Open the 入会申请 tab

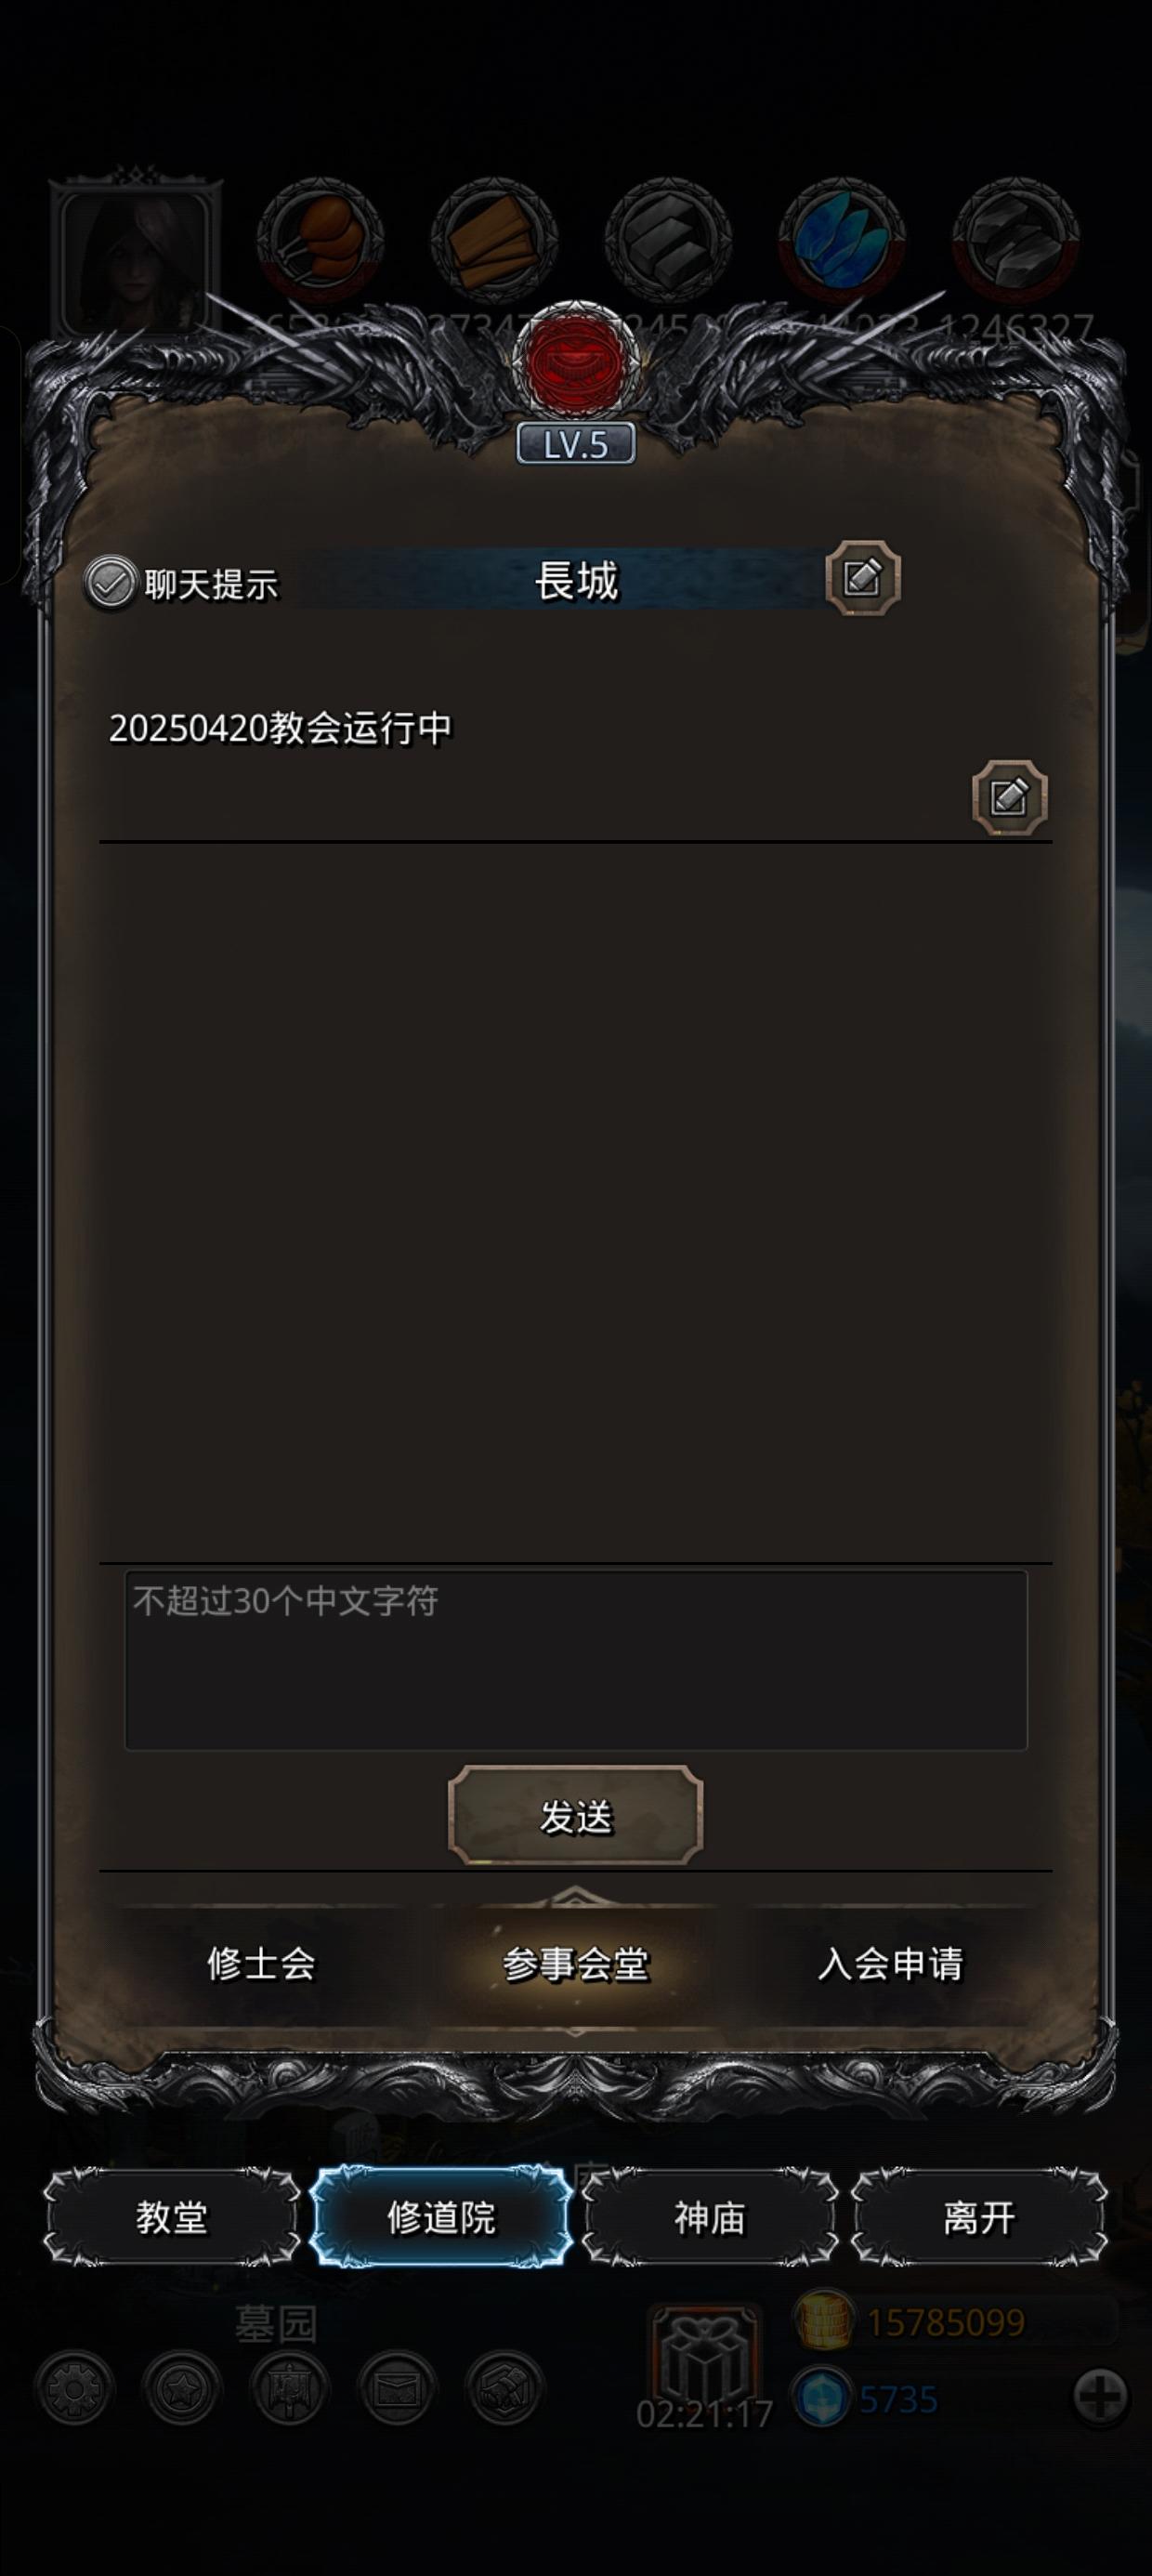890,1964
